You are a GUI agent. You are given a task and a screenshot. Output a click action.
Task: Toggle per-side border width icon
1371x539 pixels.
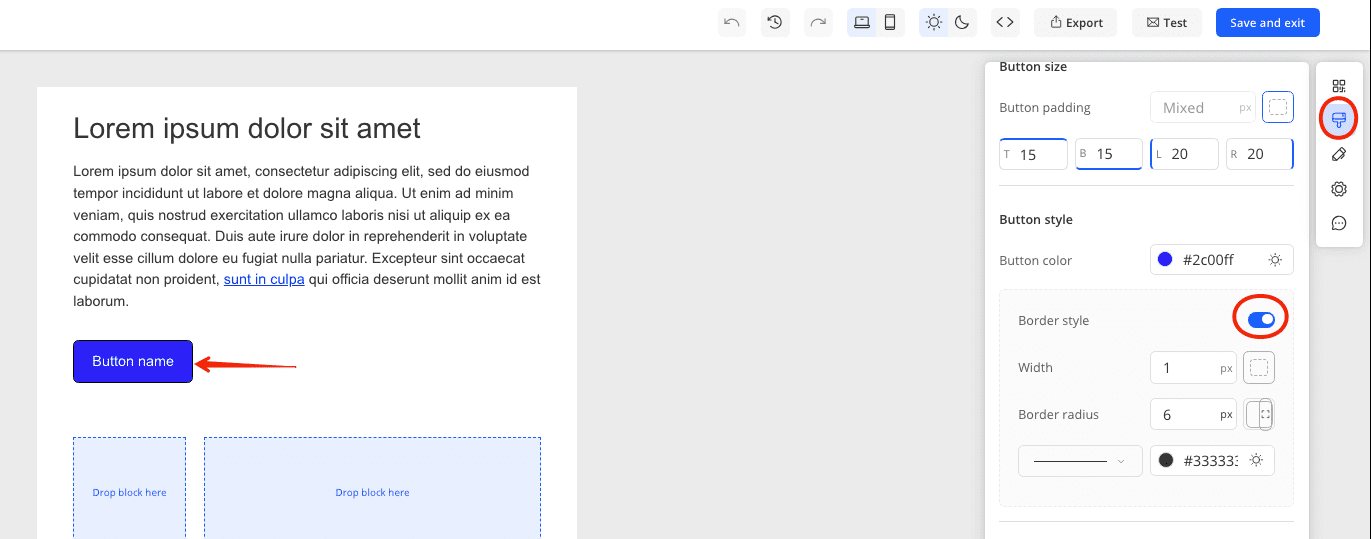pyautogui.click(x=1259, y=368)
